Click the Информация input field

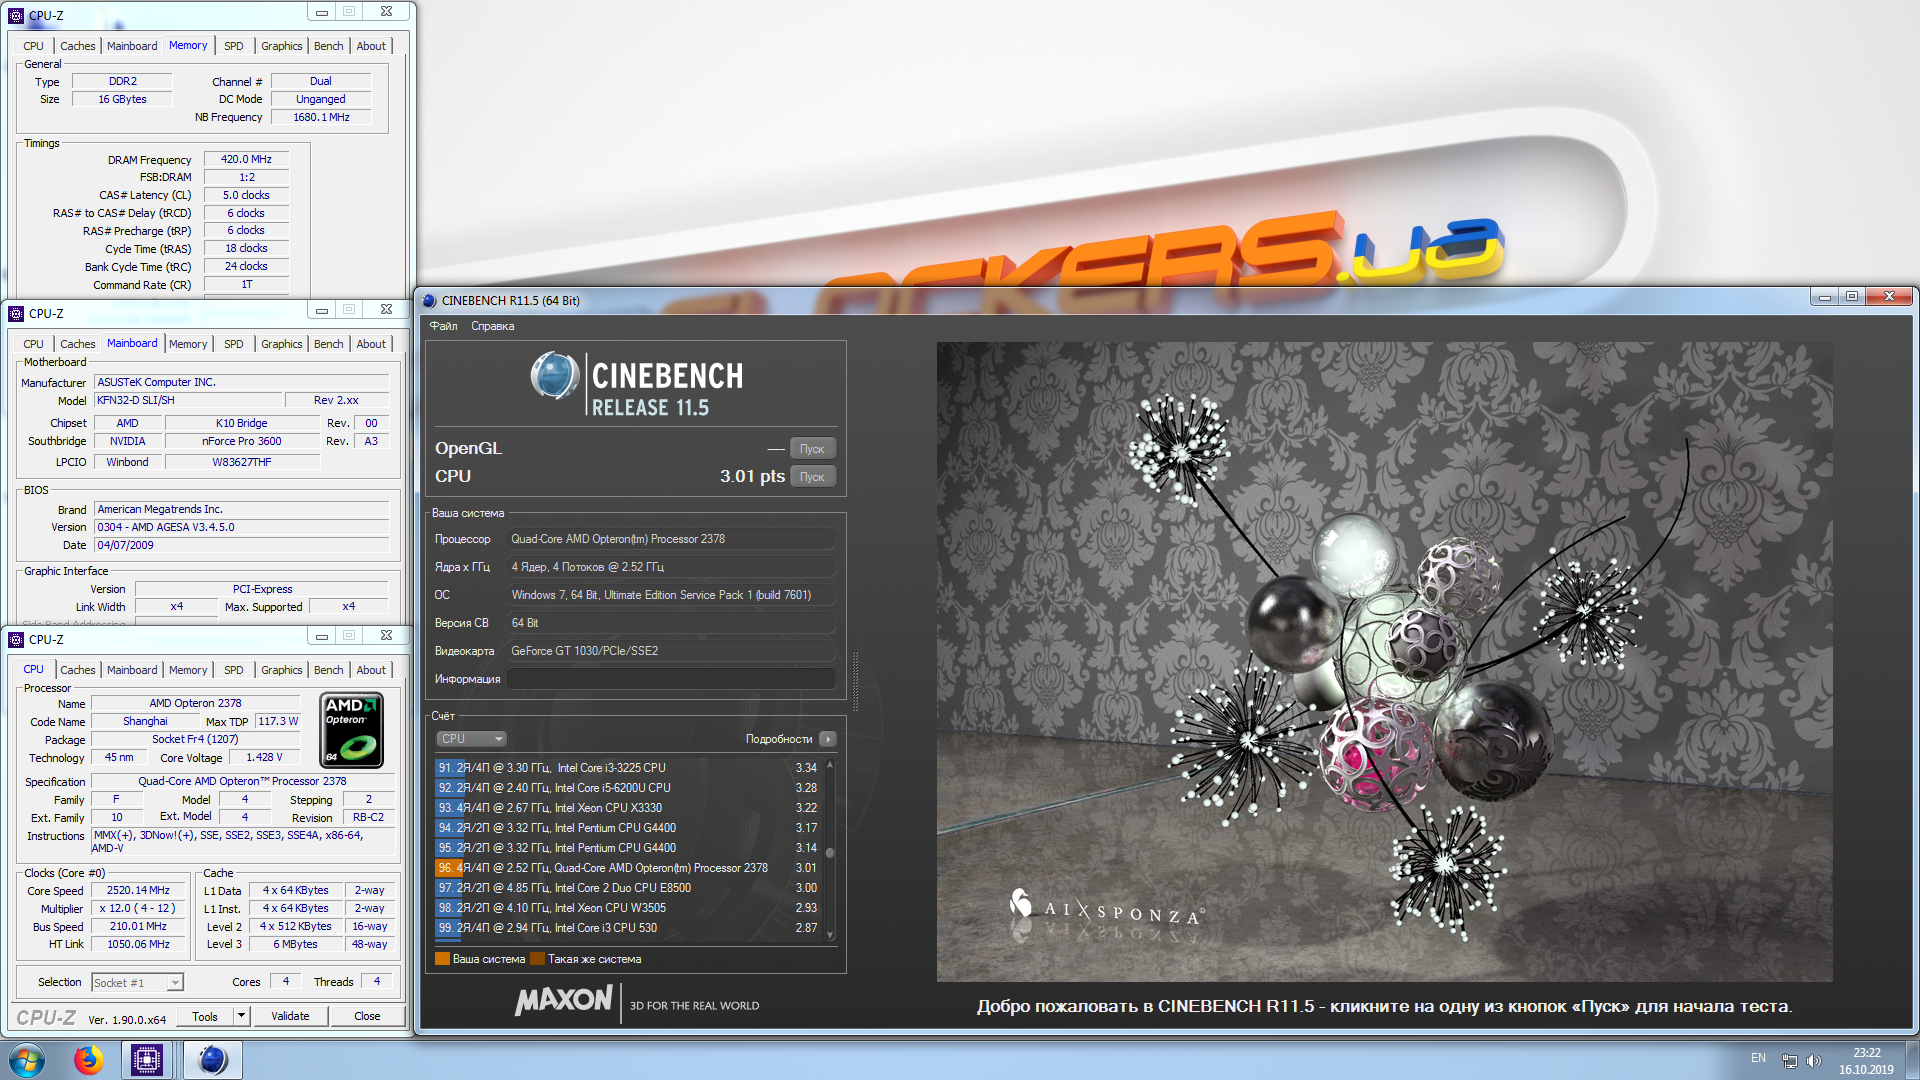coord(671,679)
